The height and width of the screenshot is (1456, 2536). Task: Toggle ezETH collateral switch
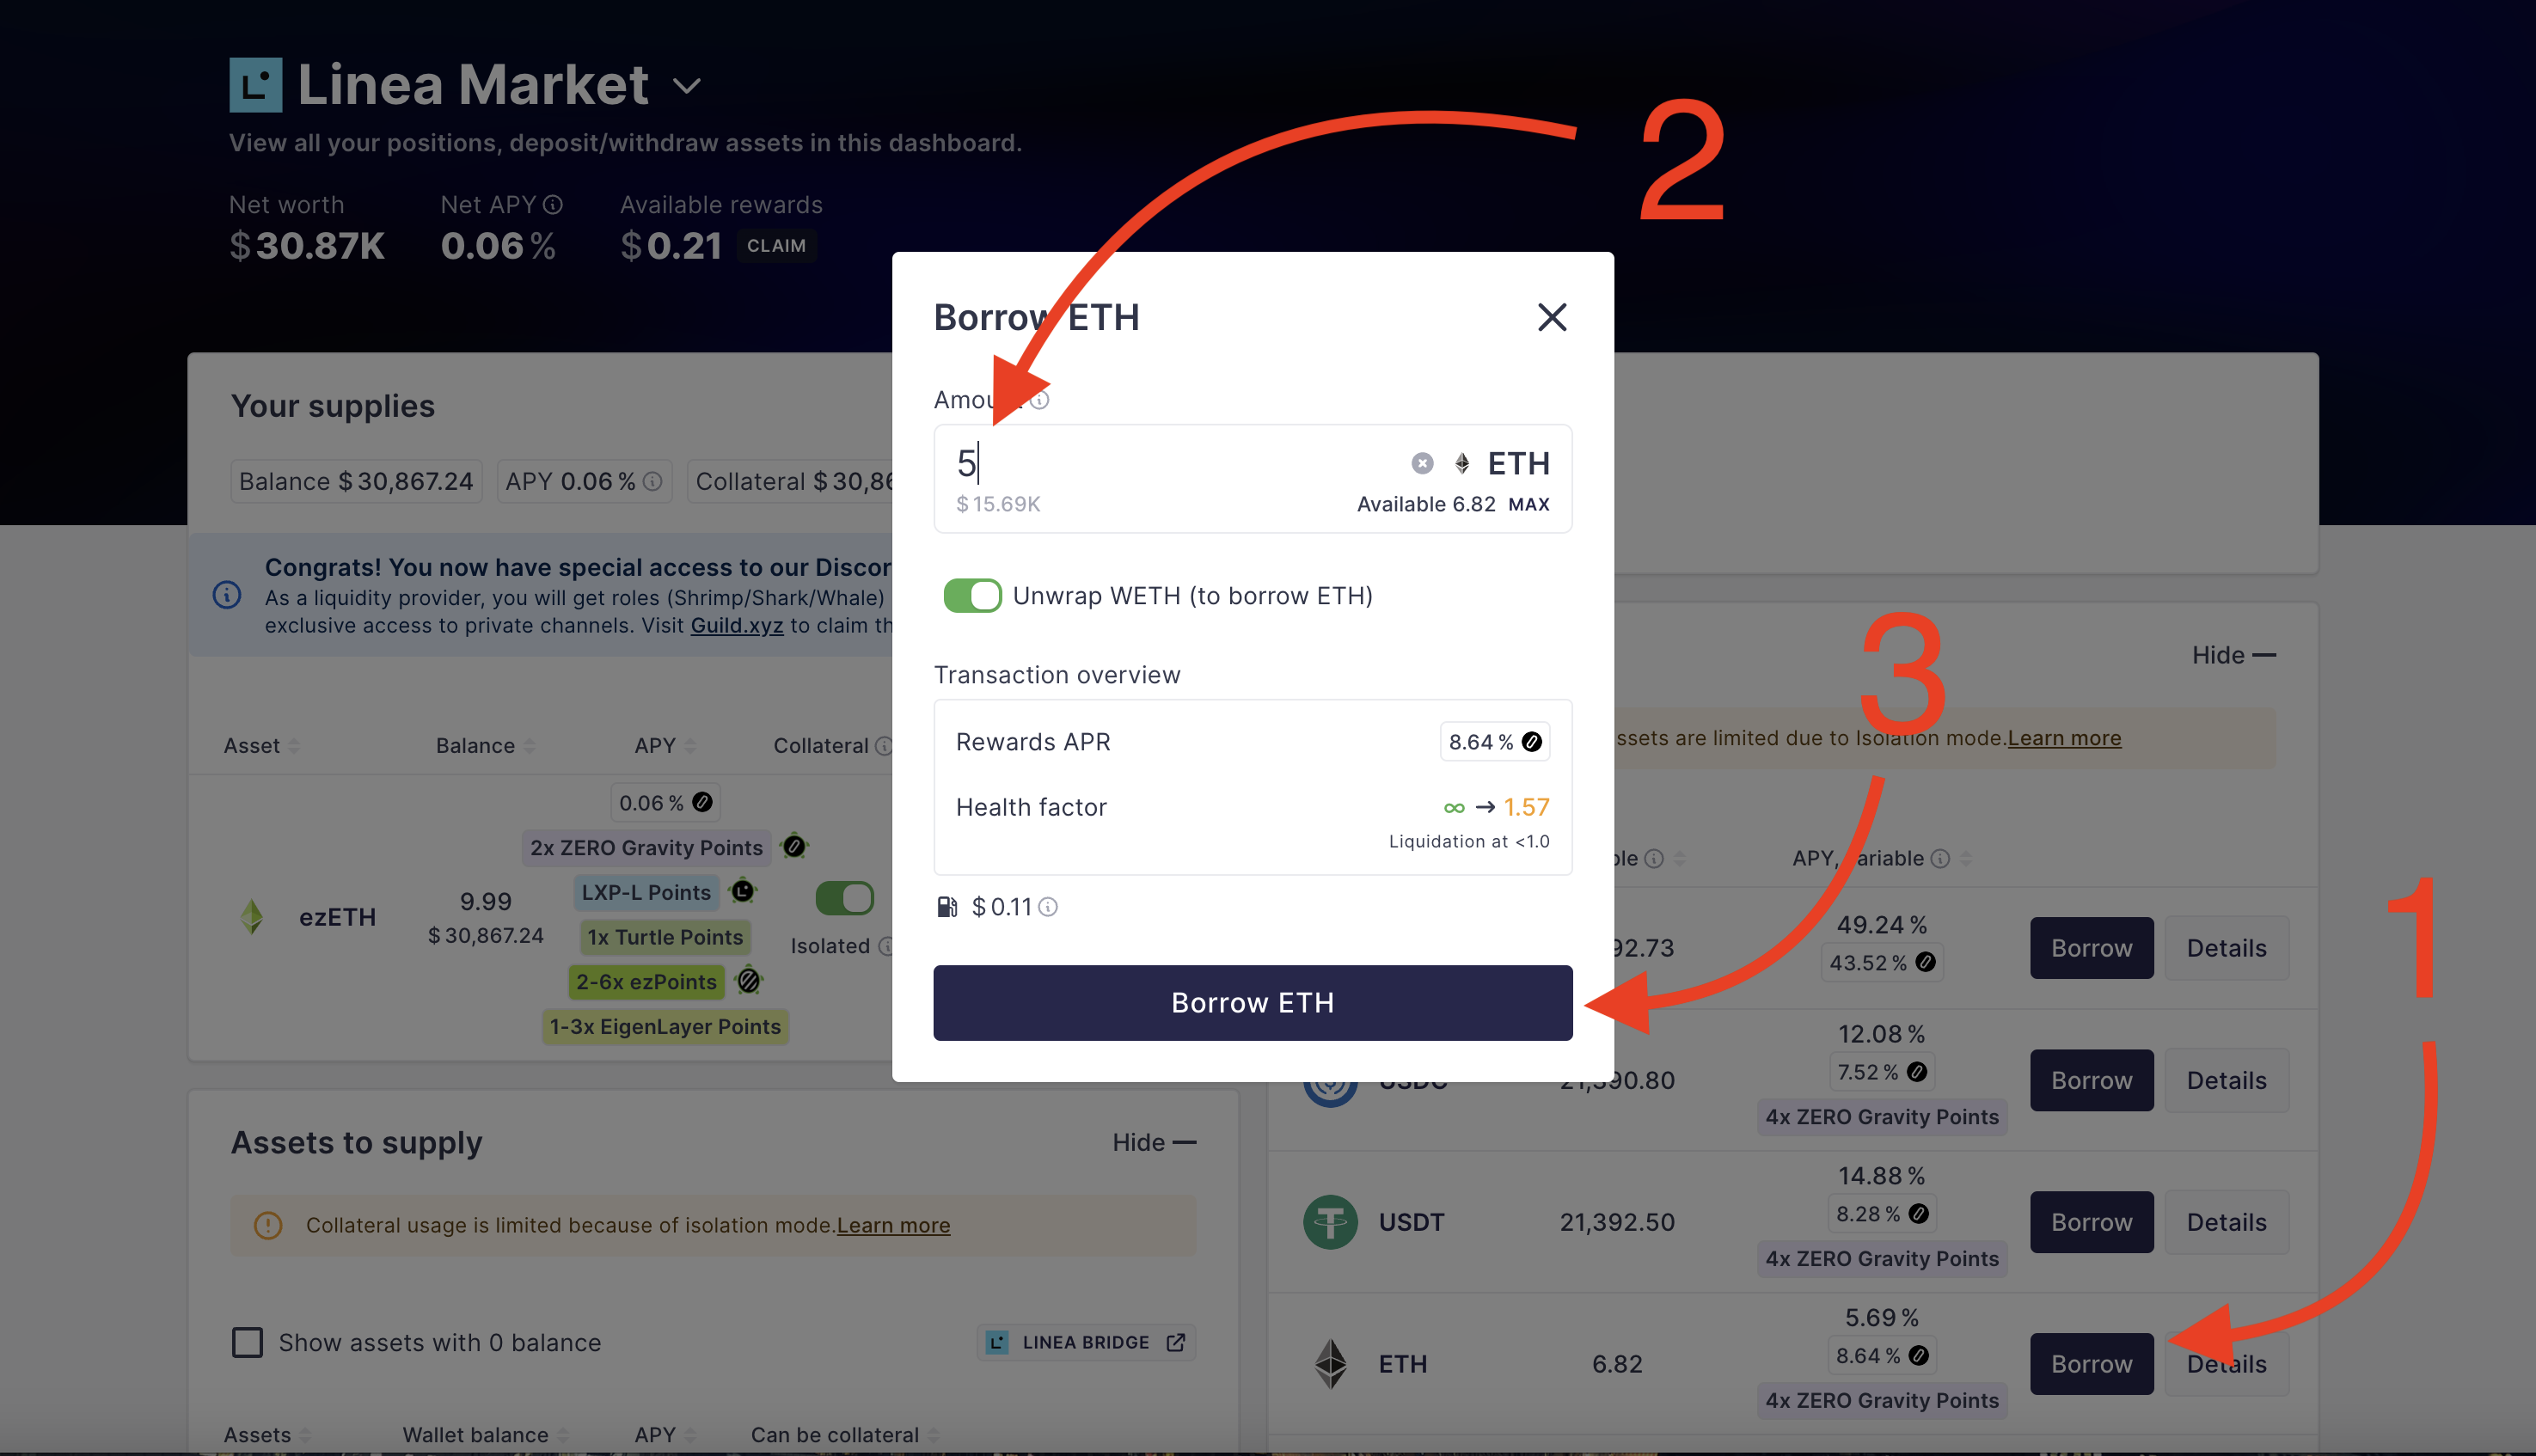(x=845, y=898)
